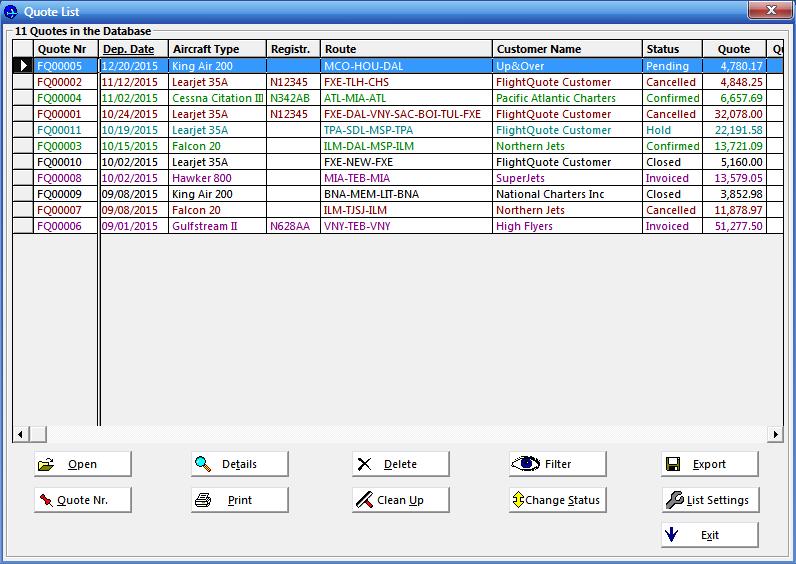Click the X icon on the Delete button
This screenshot has width=796, height=564.
(365, 464)
